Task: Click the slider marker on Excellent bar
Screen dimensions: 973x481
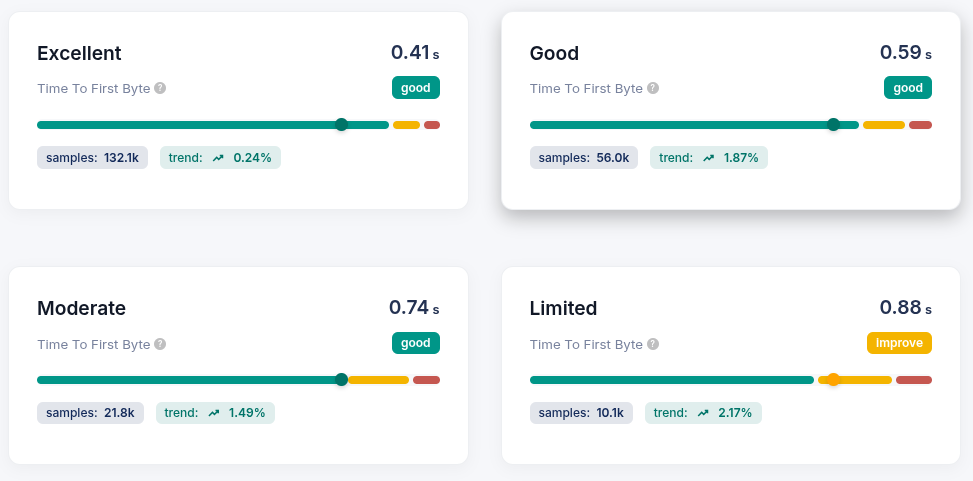Action: pos(341,125)
